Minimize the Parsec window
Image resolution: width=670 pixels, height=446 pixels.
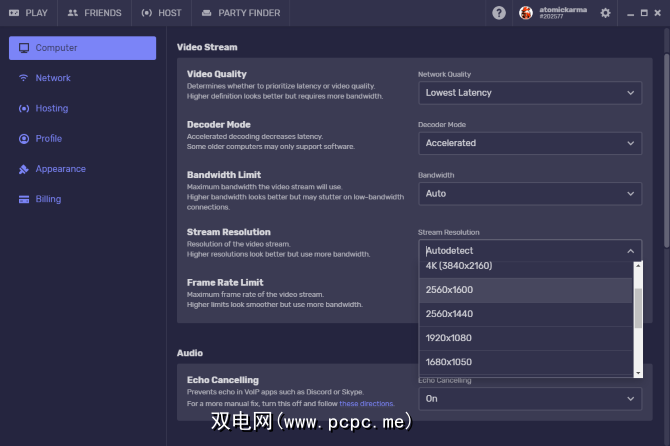click(x=630, y=13)
